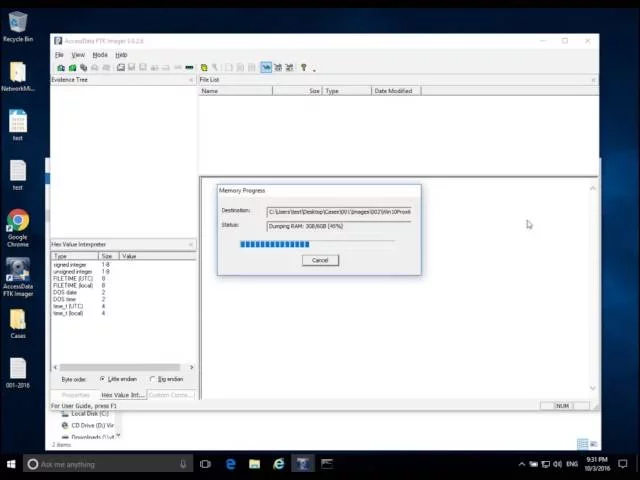Image resolution: width=640 pixels, height=480 pixels.
Task: Click the Dumping RAM status field
Action: tap(339, 226)
